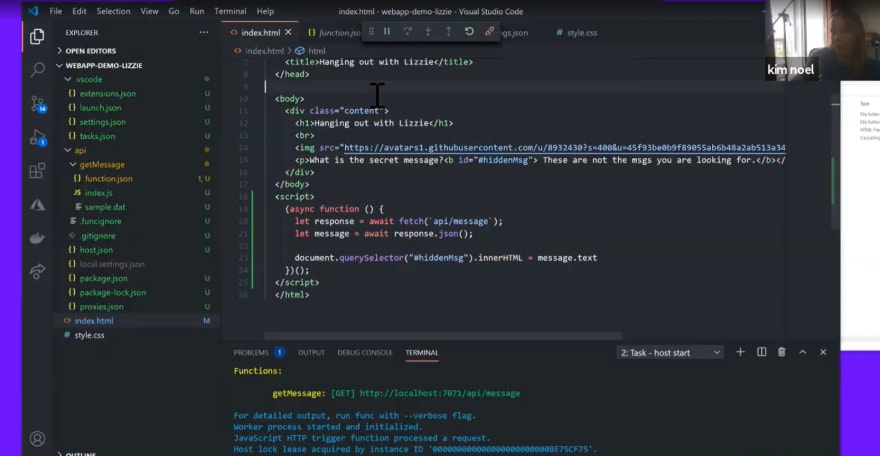Open Explorer more actions ellipsis
The image size is (880, 456).
point(204,33)
